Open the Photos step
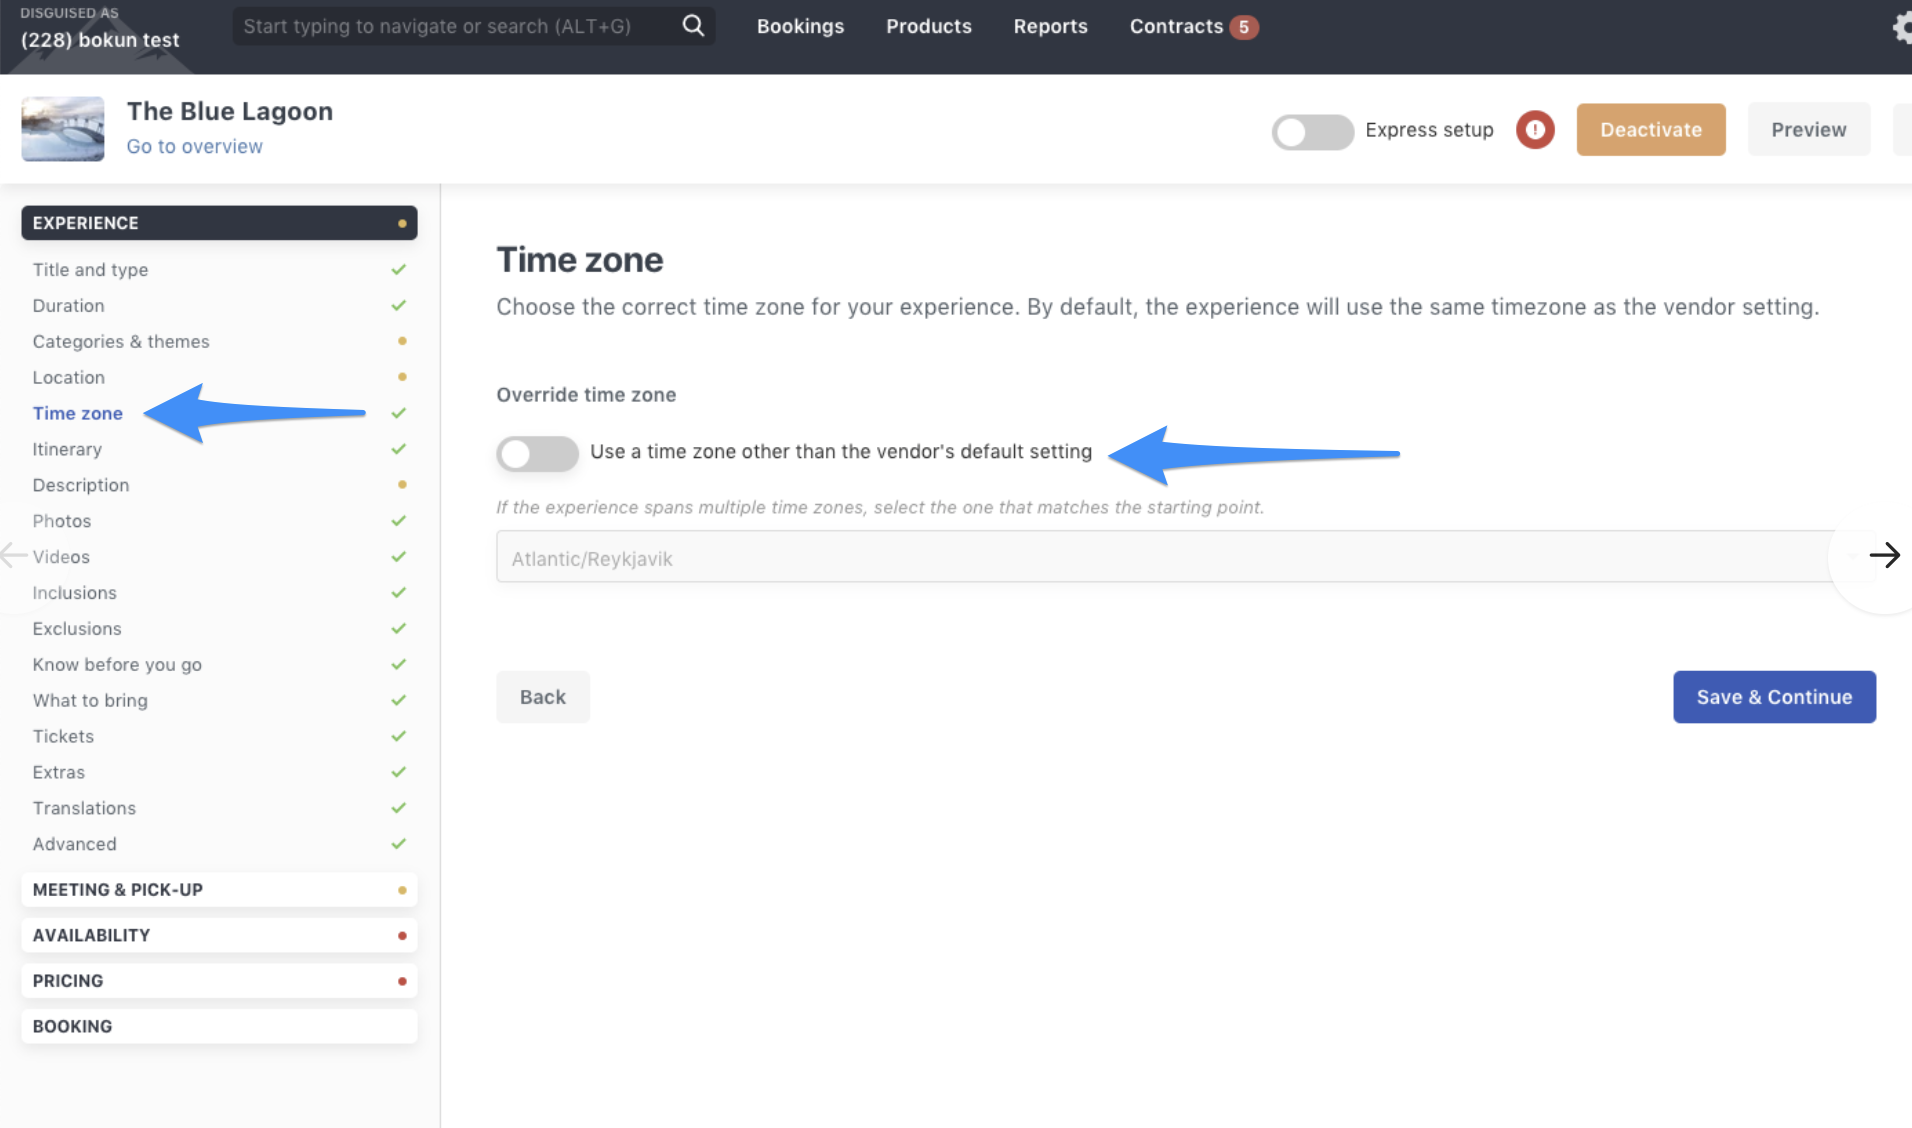1912x1128 pixels. tap(61, 521)
